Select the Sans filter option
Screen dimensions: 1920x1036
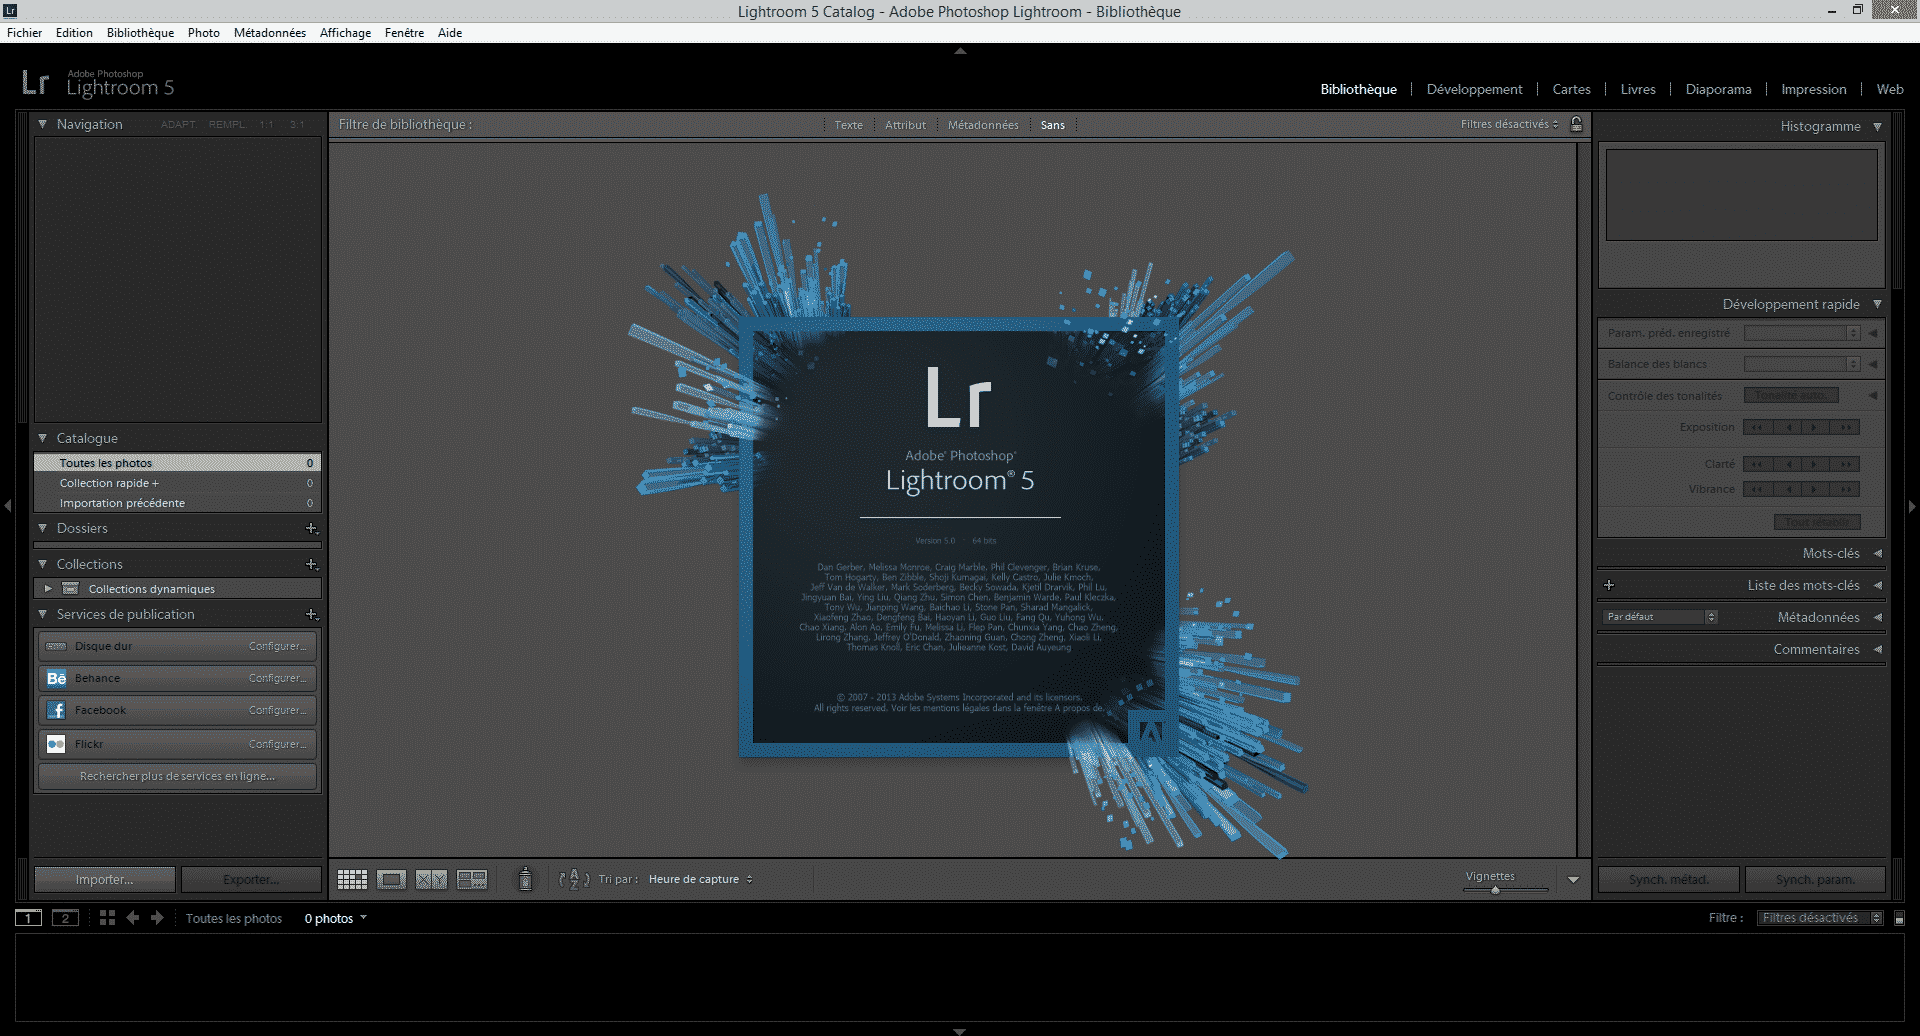coord(1052,125)
